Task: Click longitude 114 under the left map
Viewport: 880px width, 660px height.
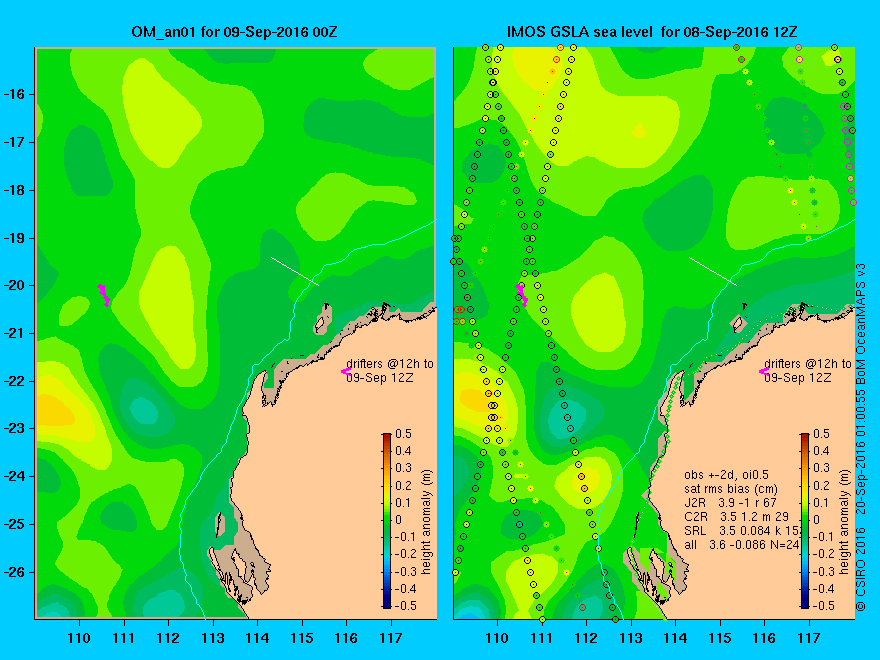Action: point(257,638)
